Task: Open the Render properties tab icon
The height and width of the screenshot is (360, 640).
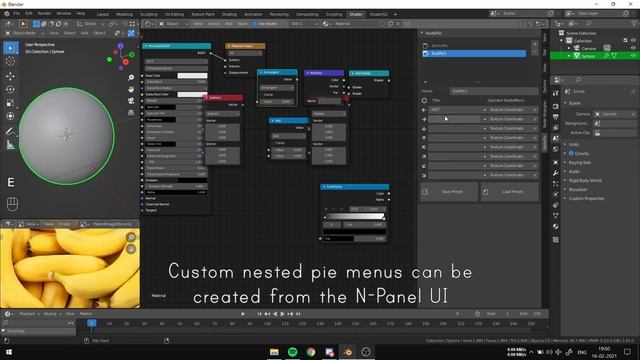Action: click(x=556, y=107)
